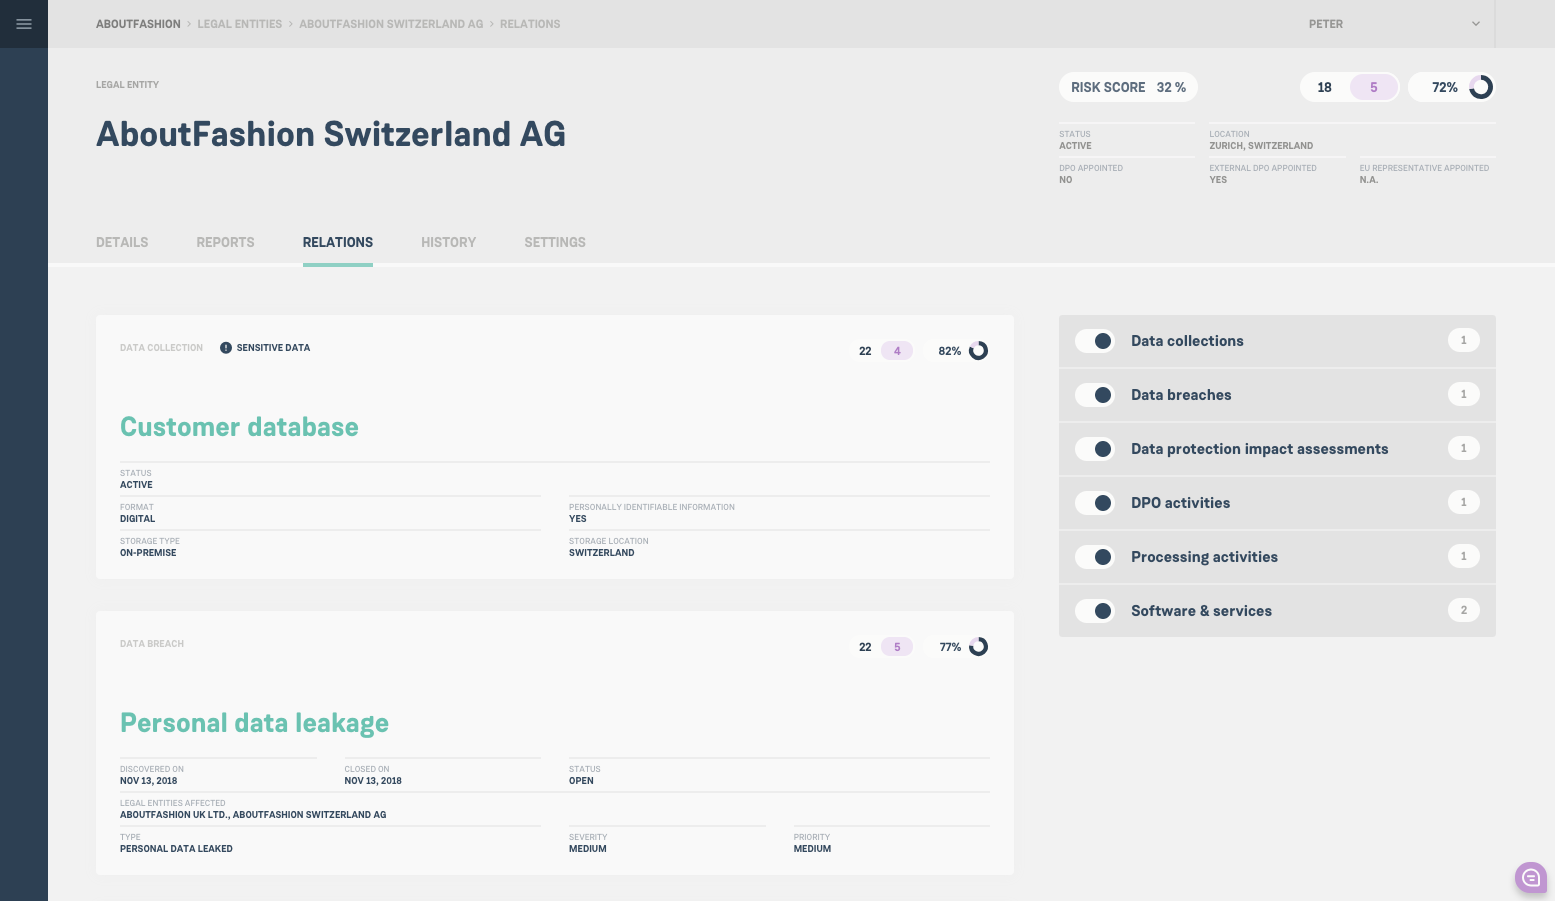Toggle the Data breaches switch

[x=1095, y=395]
